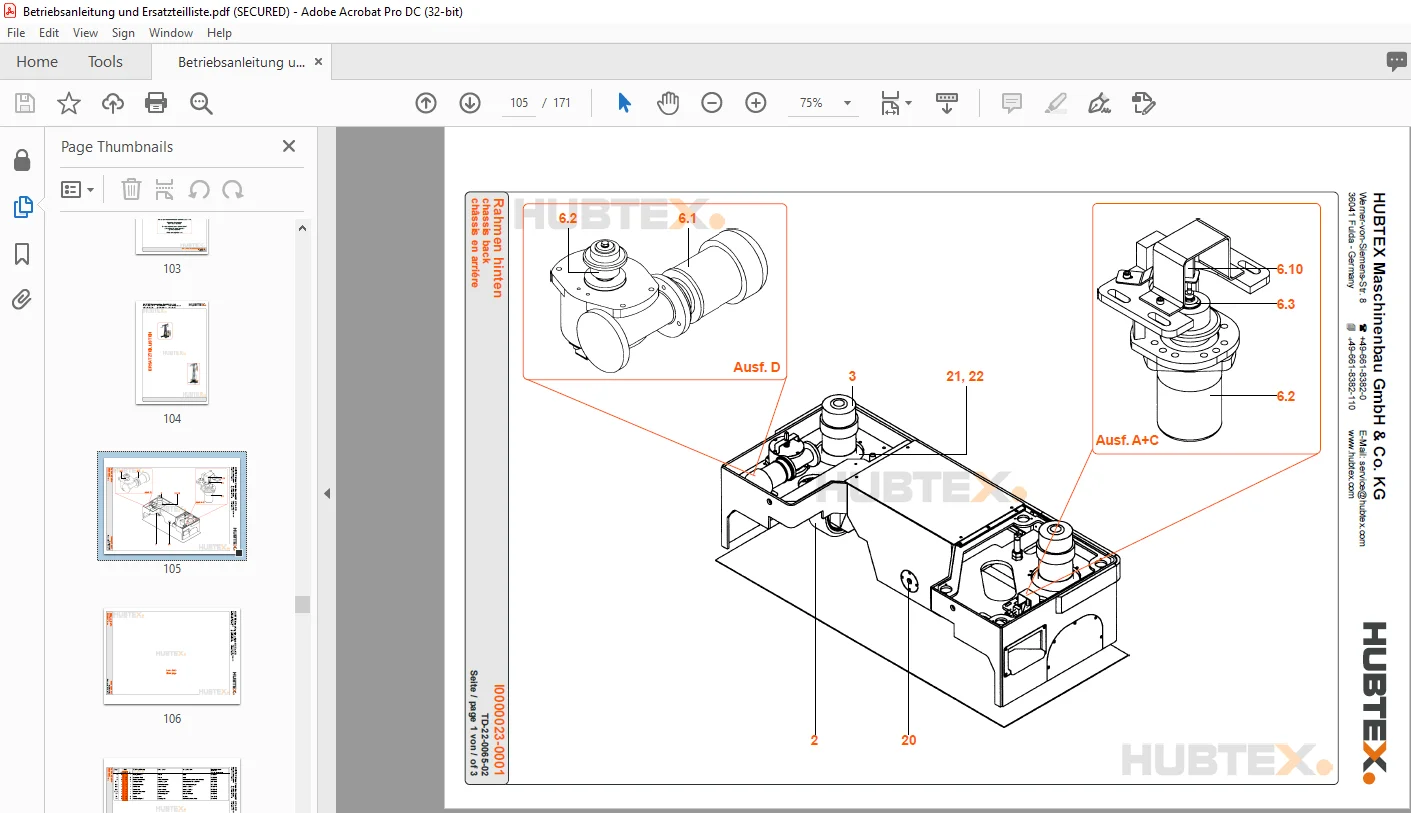Click part label '6.10' in the diagram
Viewport: 1411px width, 813px height.
pos(1289,269)
